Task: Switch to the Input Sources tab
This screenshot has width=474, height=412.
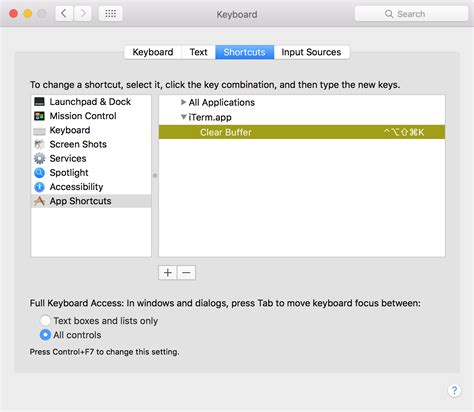Action: (x=311, y=52)
